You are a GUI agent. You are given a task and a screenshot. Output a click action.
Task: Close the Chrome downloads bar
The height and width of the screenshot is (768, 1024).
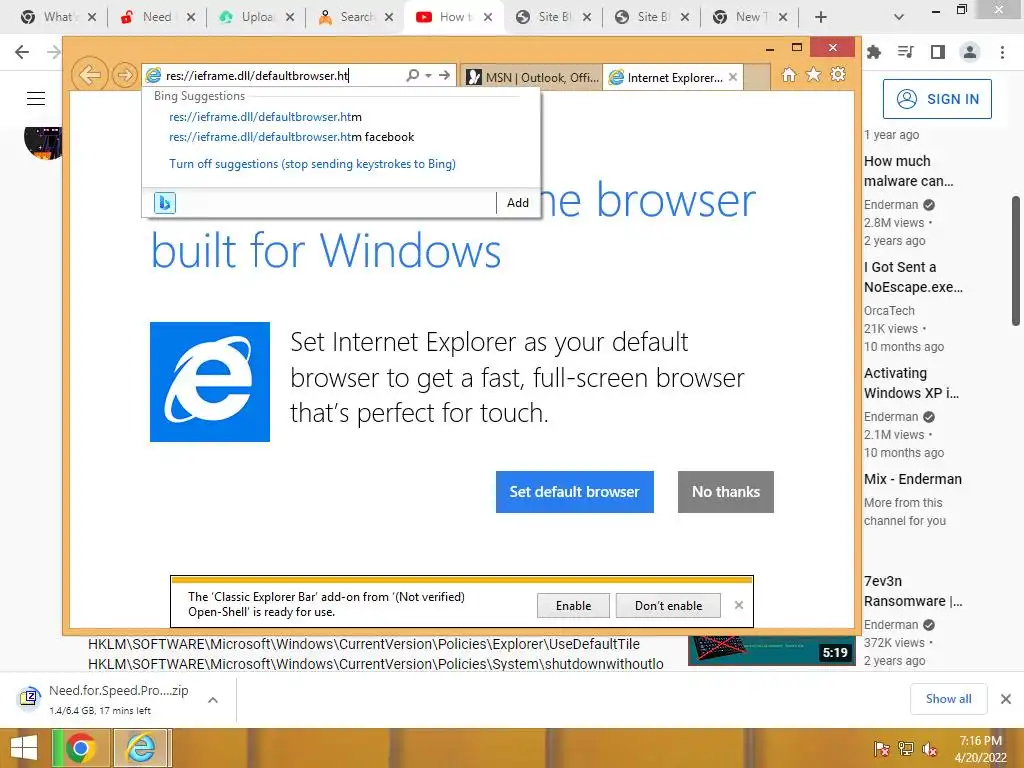1006,699
